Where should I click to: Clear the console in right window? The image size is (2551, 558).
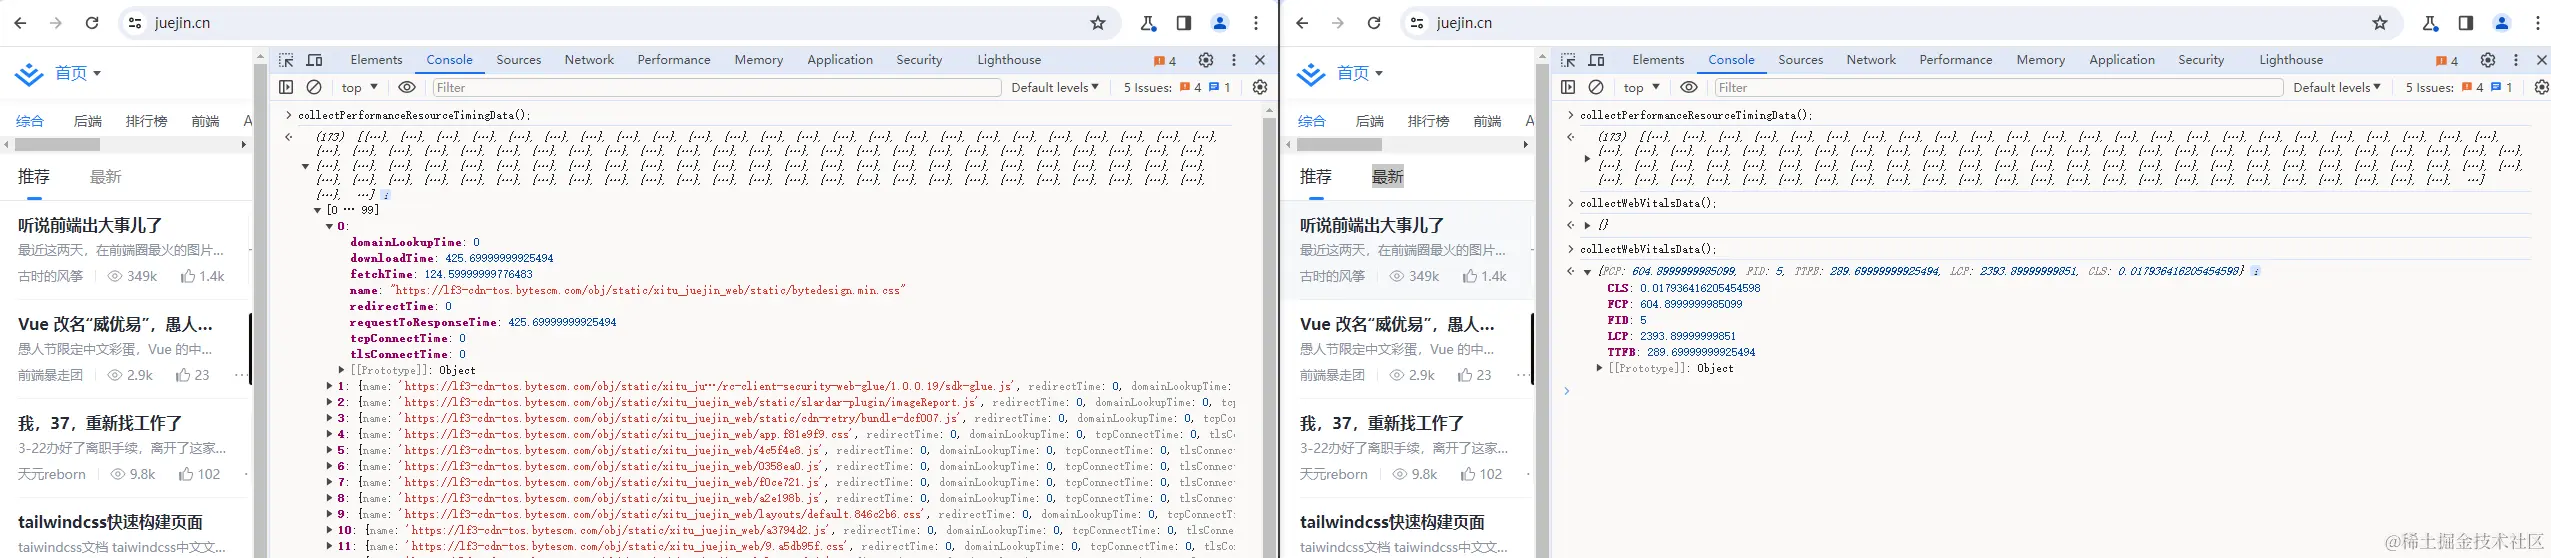pyautogui.click(x=1596, y=87)
